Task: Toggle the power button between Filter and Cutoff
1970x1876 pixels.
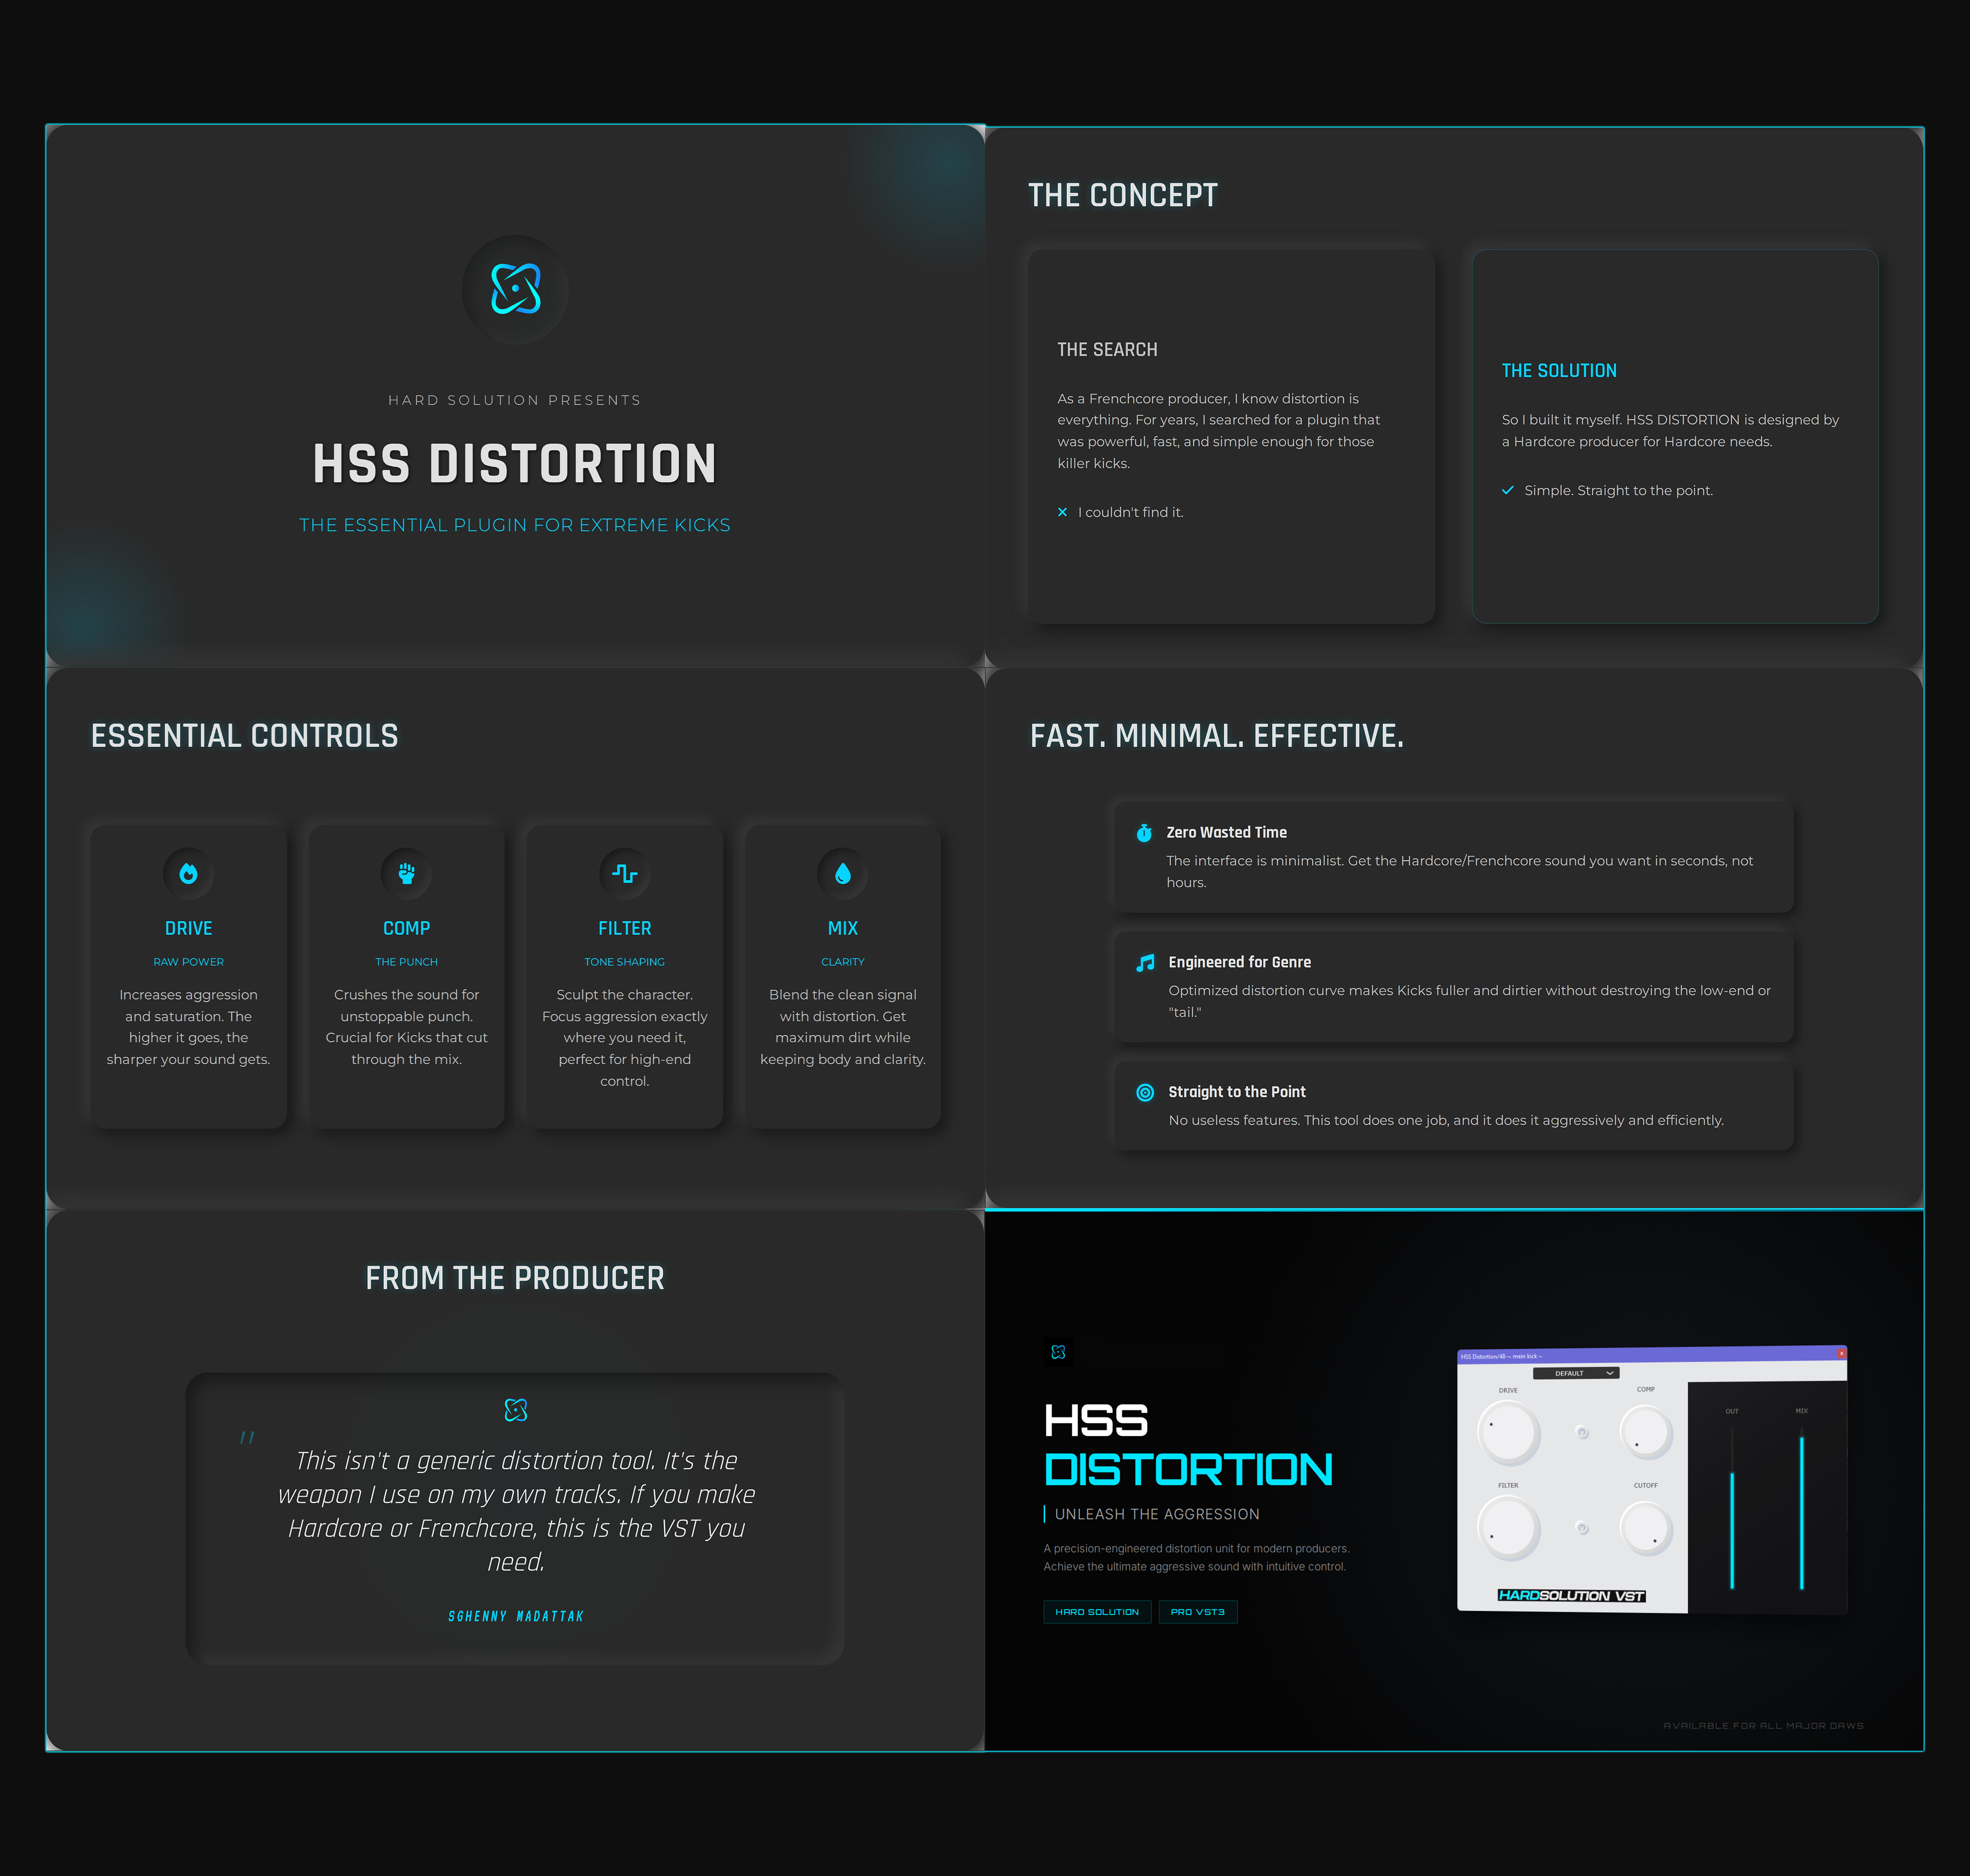Action: click(x=1582, y=1528)
